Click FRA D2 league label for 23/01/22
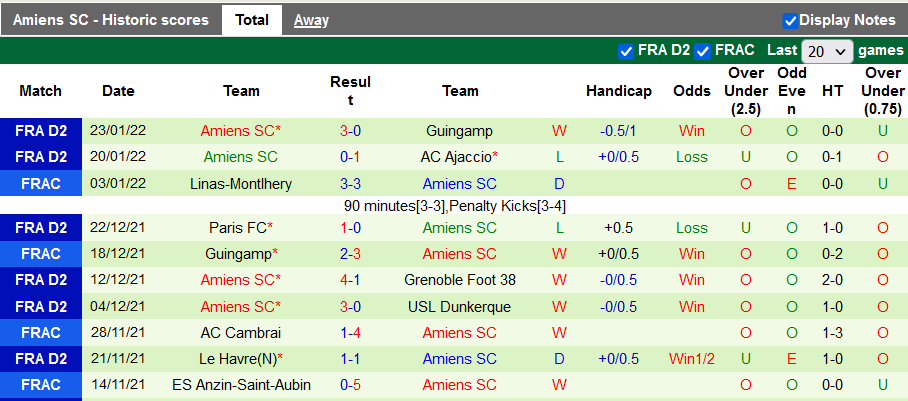This screenshot has height=401, width=908. pos(41,131)
